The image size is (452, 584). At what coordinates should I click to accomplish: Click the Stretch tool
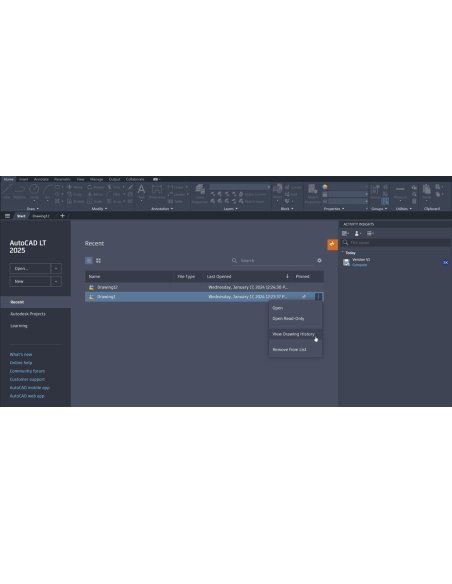(x=76, y=201)
